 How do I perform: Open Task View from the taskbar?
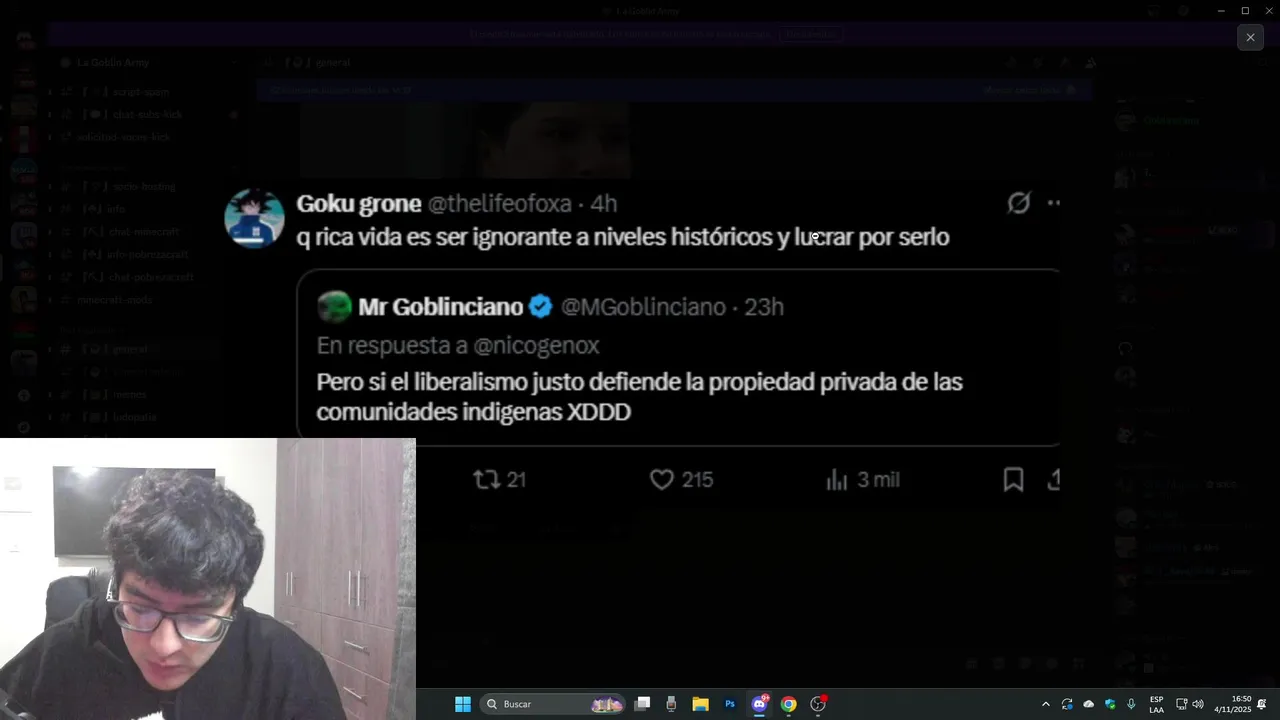click(x=643, y=704)
